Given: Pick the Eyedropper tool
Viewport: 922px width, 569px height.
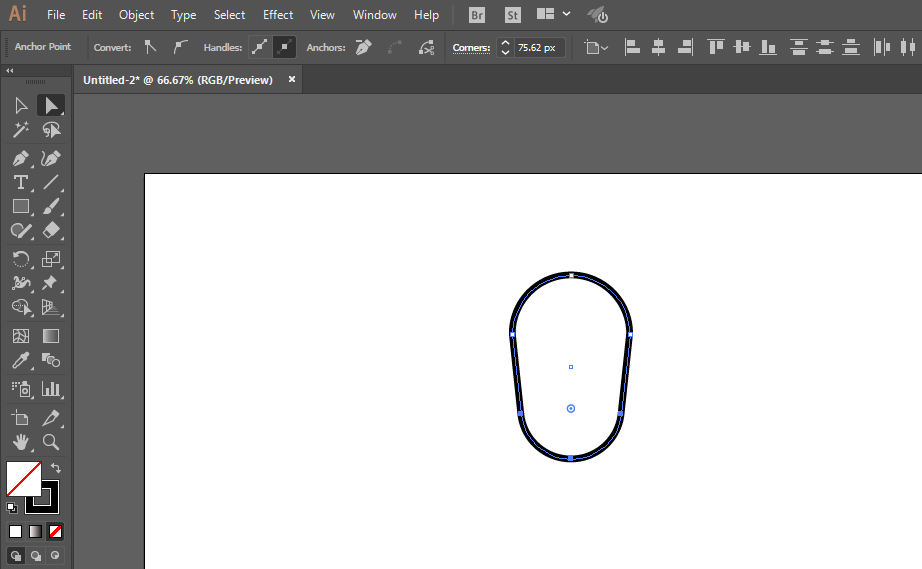Looking at the screenshot, I should (x=21, y=360).
